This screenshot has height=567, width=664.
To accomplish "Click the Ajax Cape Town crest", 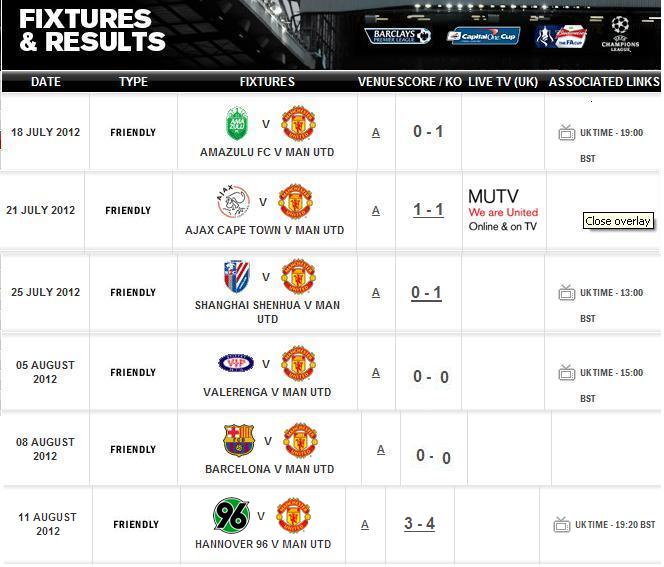I will coord(233,201).
